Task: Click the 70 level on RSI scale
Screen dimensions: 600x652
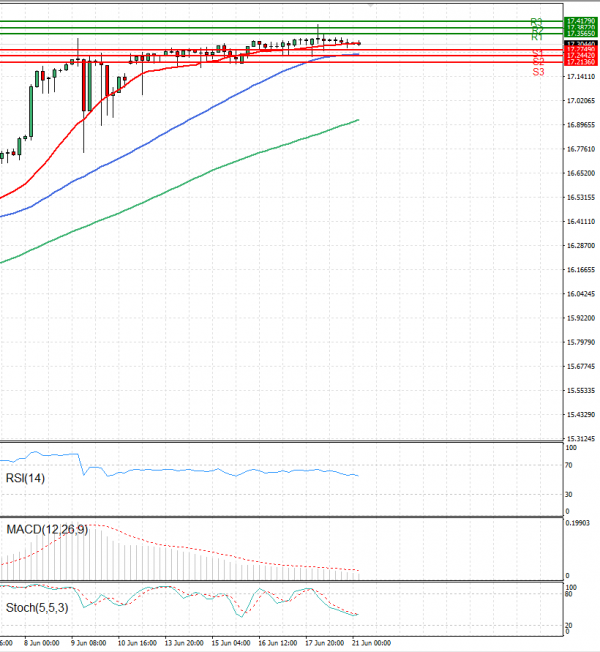Action: click(569, 465)
